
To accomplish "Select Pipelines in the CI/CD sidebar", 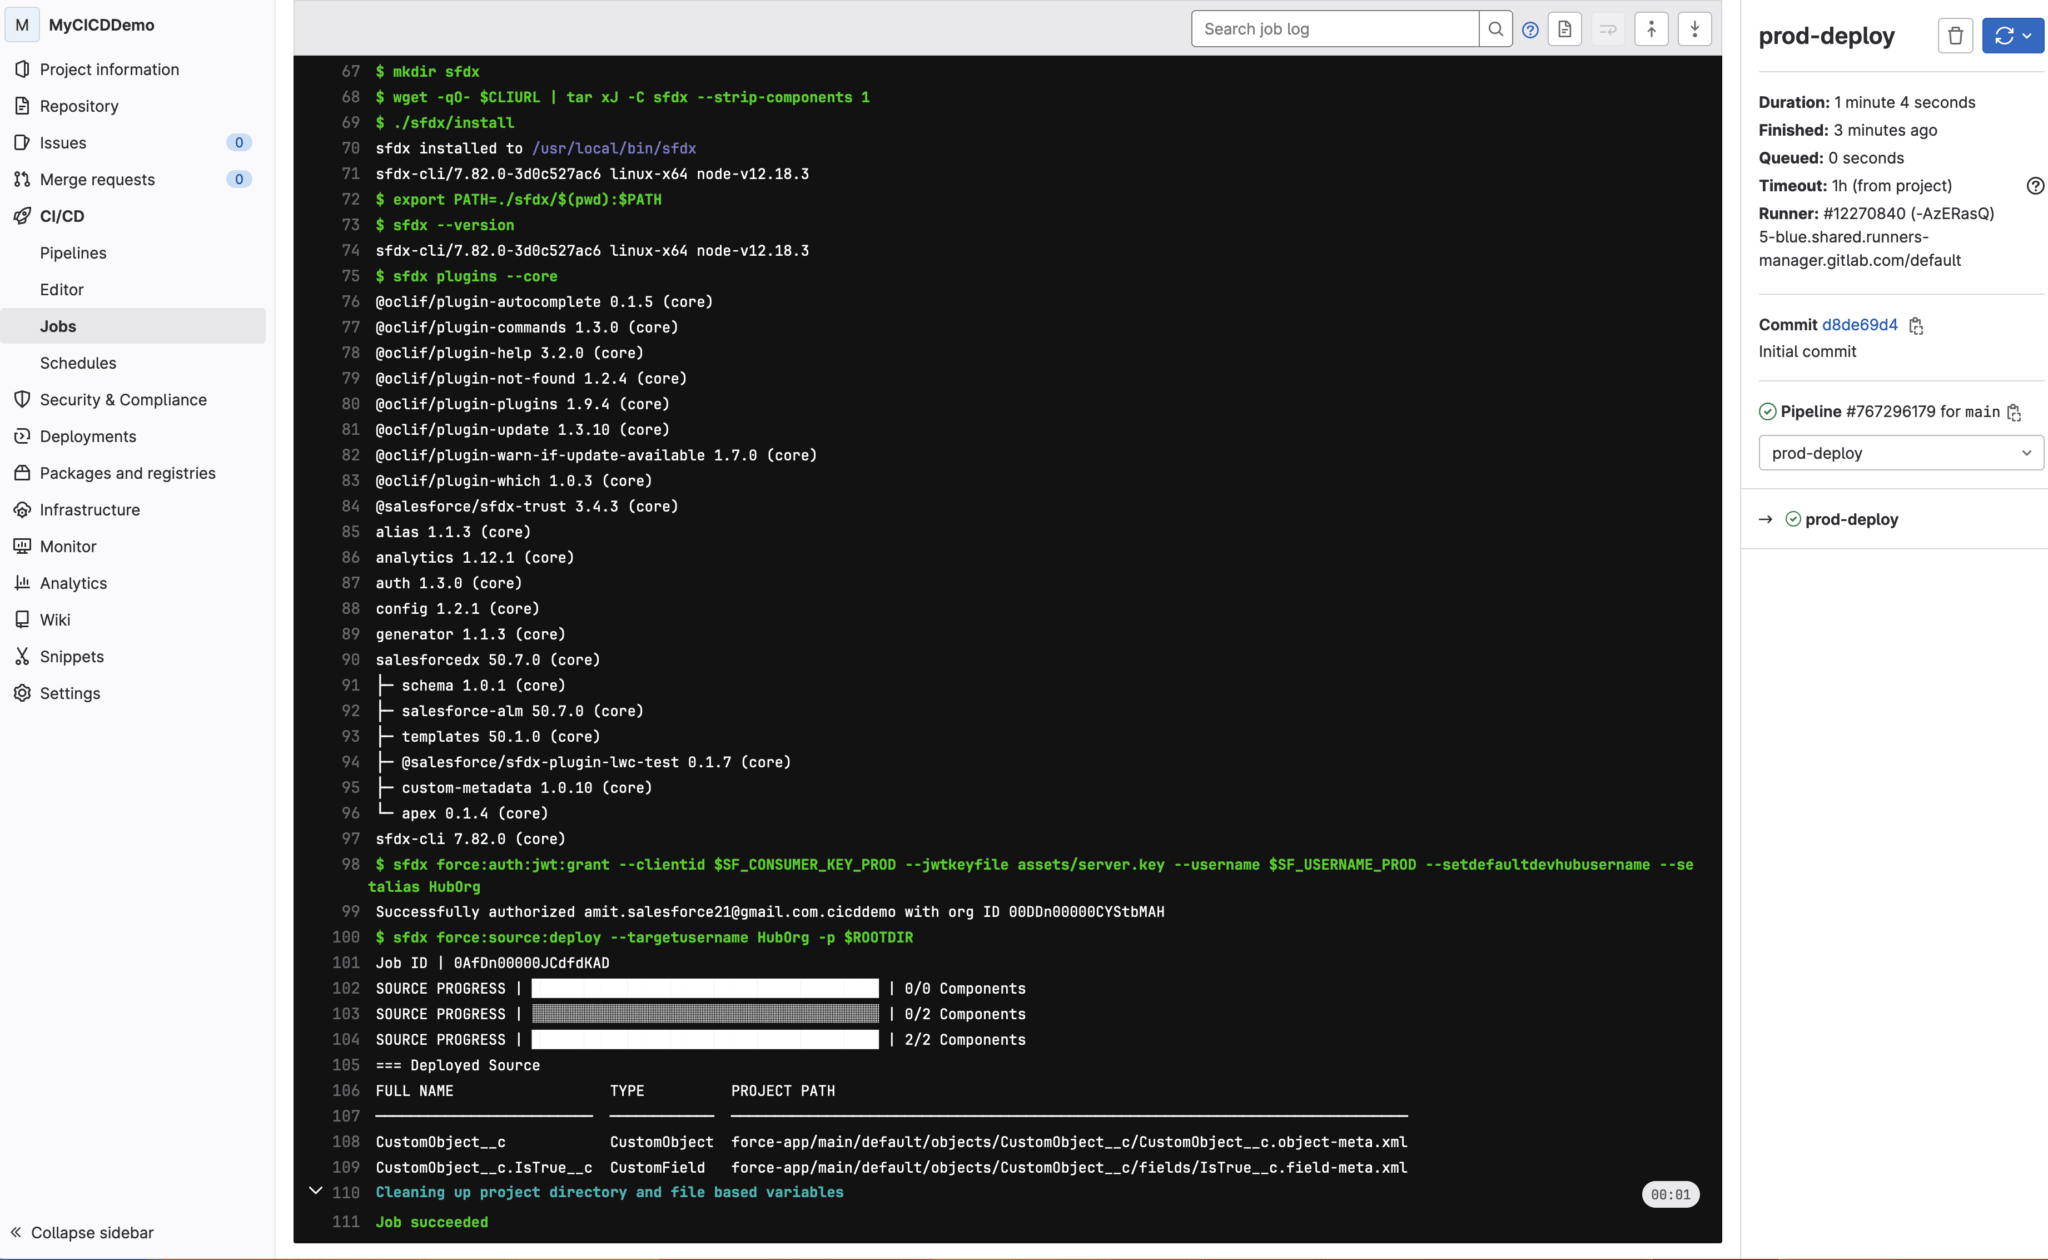I will click(x=73, y=252).
